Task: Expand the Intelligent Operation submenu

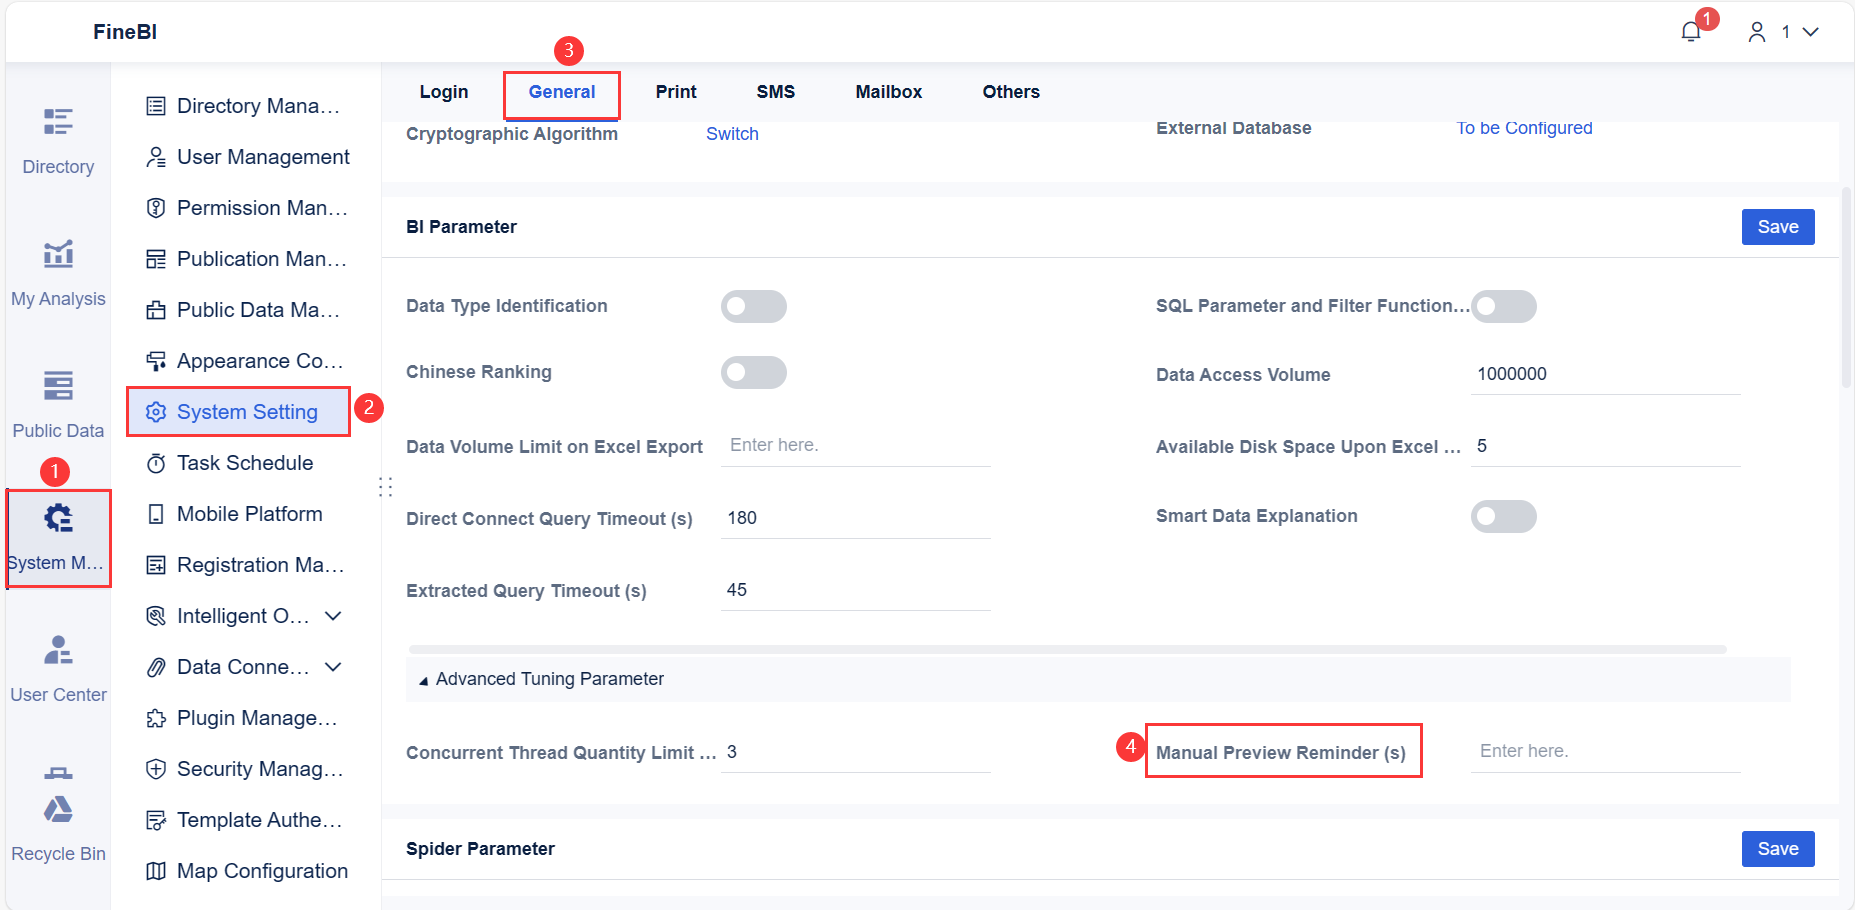Action: (333, 615)
